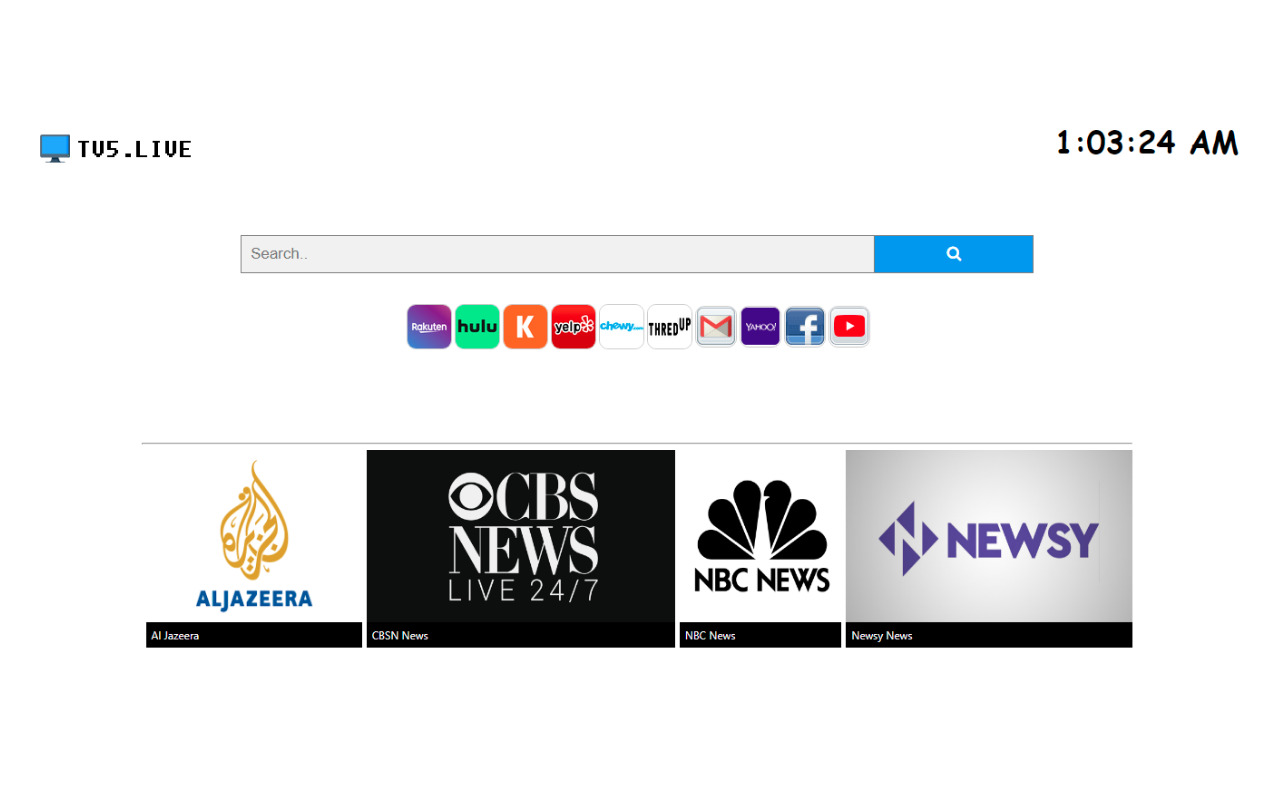Open the YouTube shortcut icon

click(x=849, y=327)
